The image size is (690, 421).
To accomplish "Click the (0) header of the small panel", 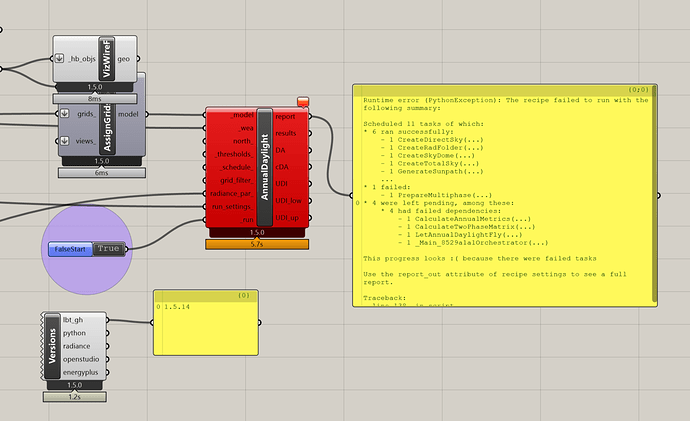I will tap(206, 296).
